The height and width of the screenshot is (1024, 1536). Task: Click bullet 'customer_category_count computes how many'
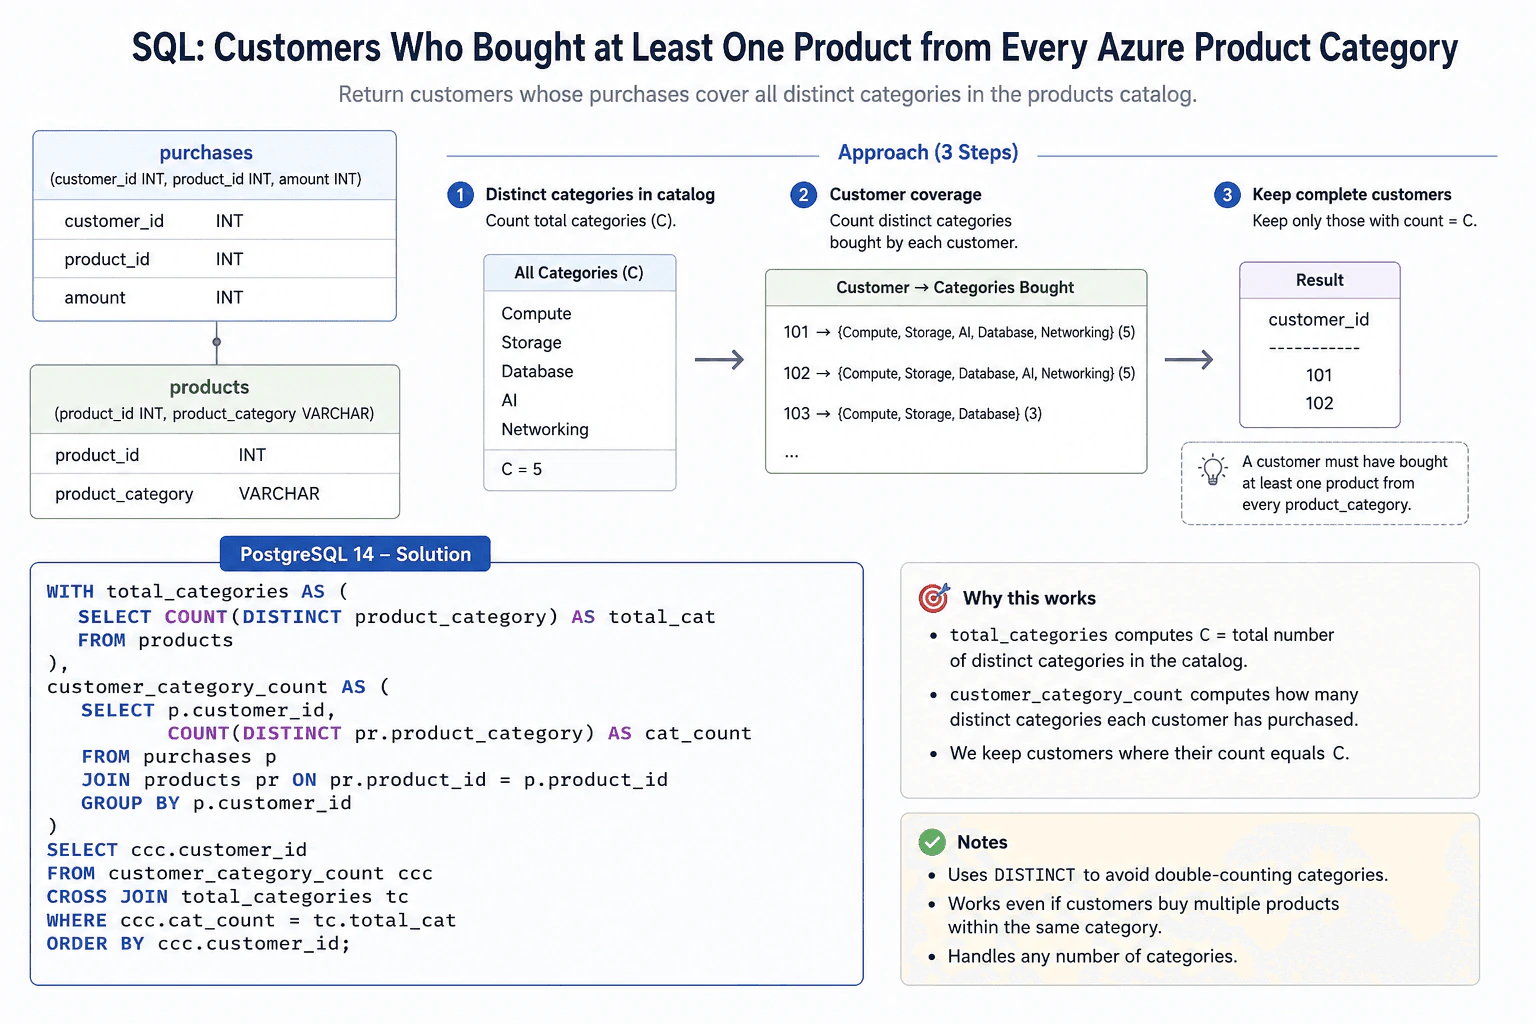pos(1154,694)
